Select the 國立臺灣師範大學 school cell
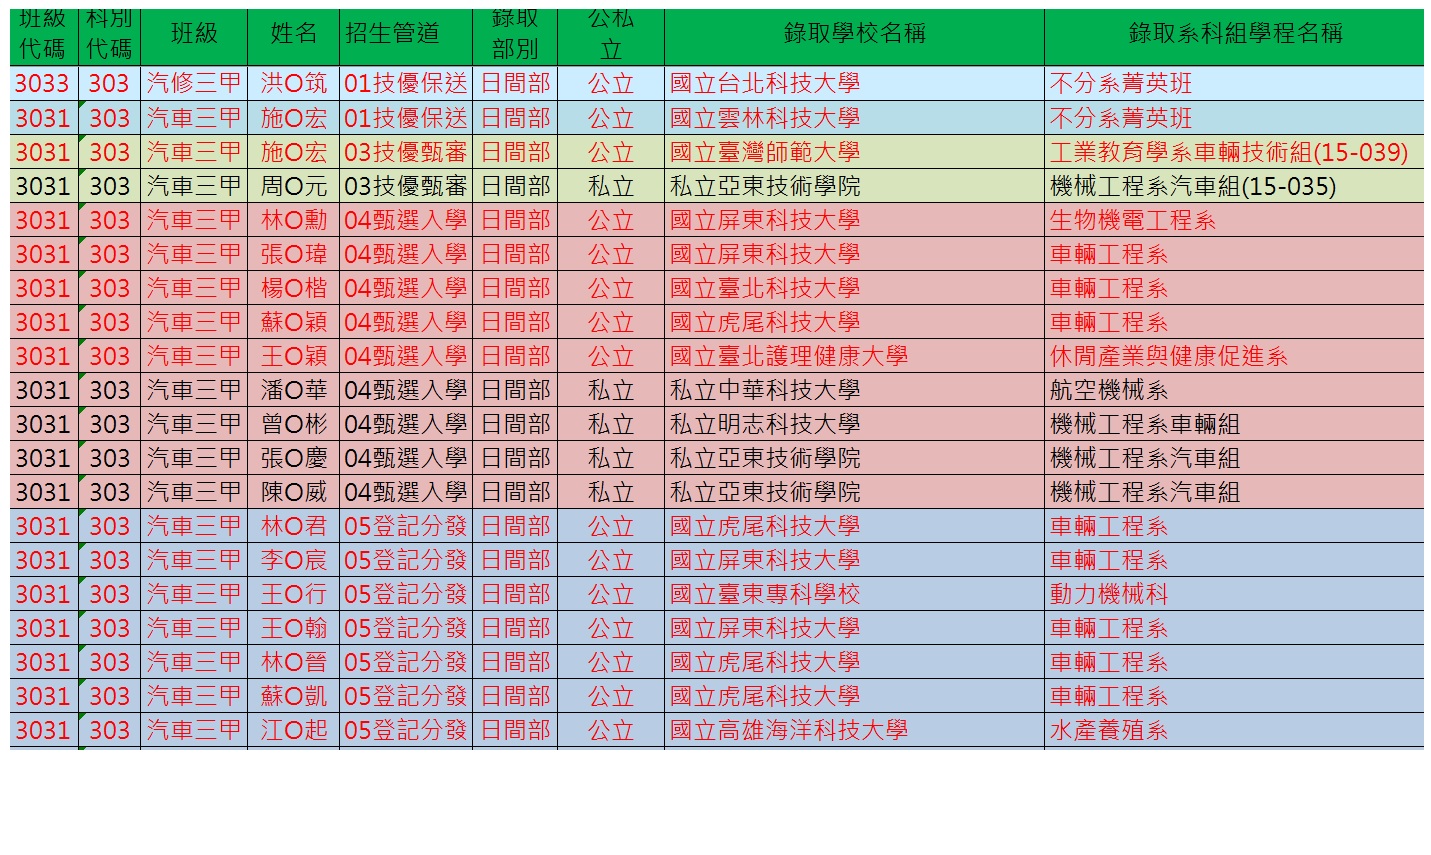Image resolution: width=1431 pixels, height=855 pixels. pyautogui.click(x=765, y=152)
